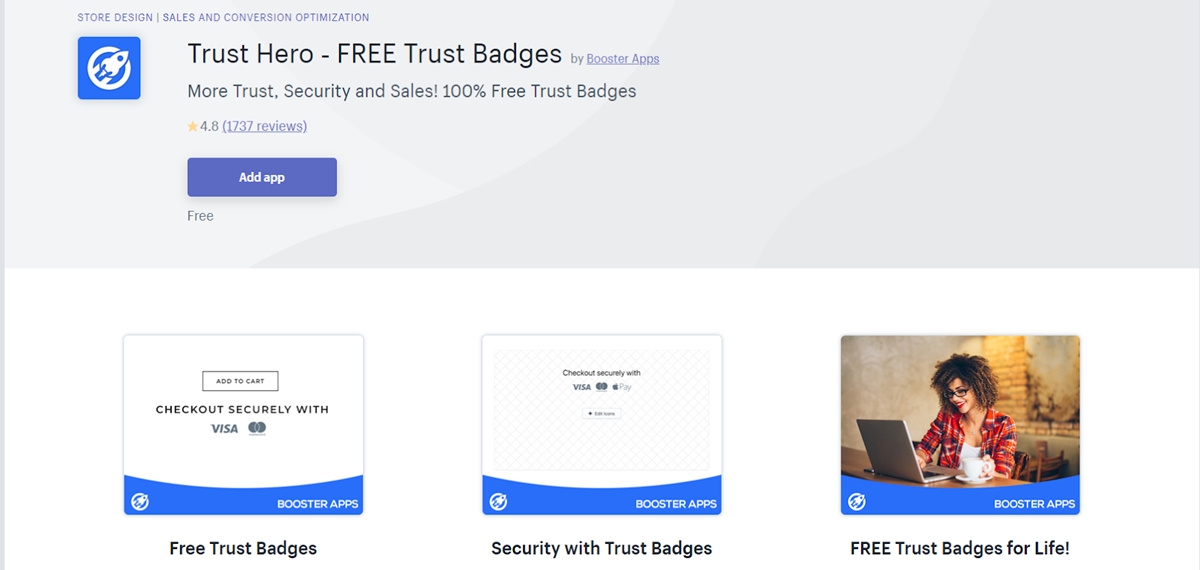Click the VISA logo under Checkout Securely With
1200x570 pixels.
224,428
